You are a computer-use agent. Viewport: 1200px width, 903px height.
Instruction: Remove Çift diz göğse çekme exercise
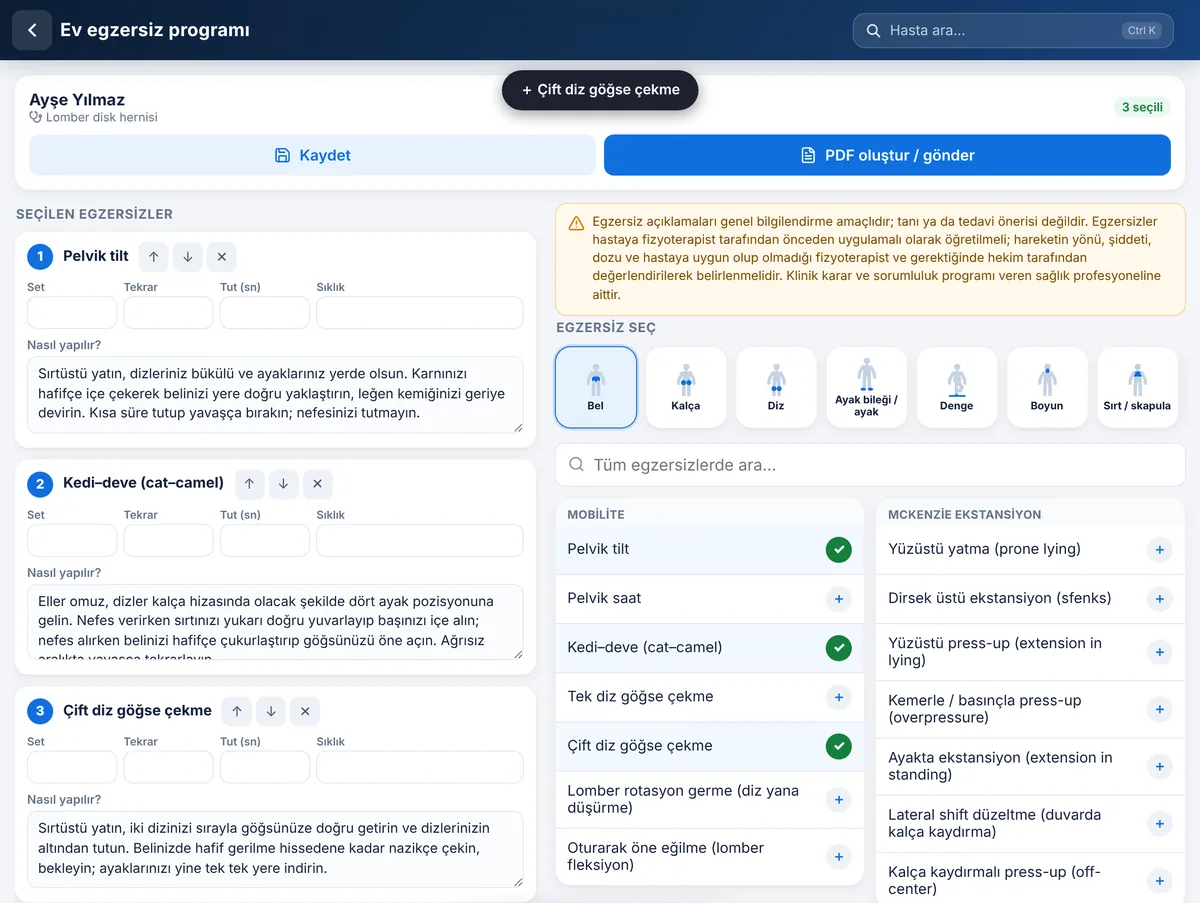click(x=305, y=711)
